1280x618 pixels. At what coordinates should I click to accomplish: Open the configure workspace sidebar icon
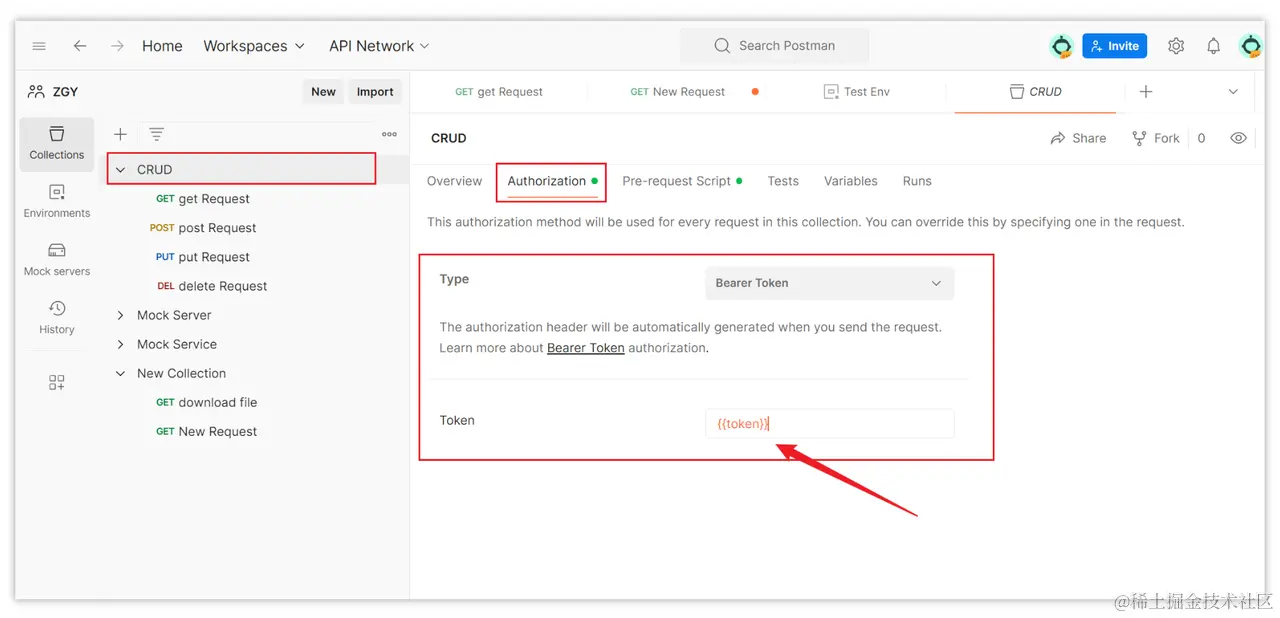(x=57, y=382)
